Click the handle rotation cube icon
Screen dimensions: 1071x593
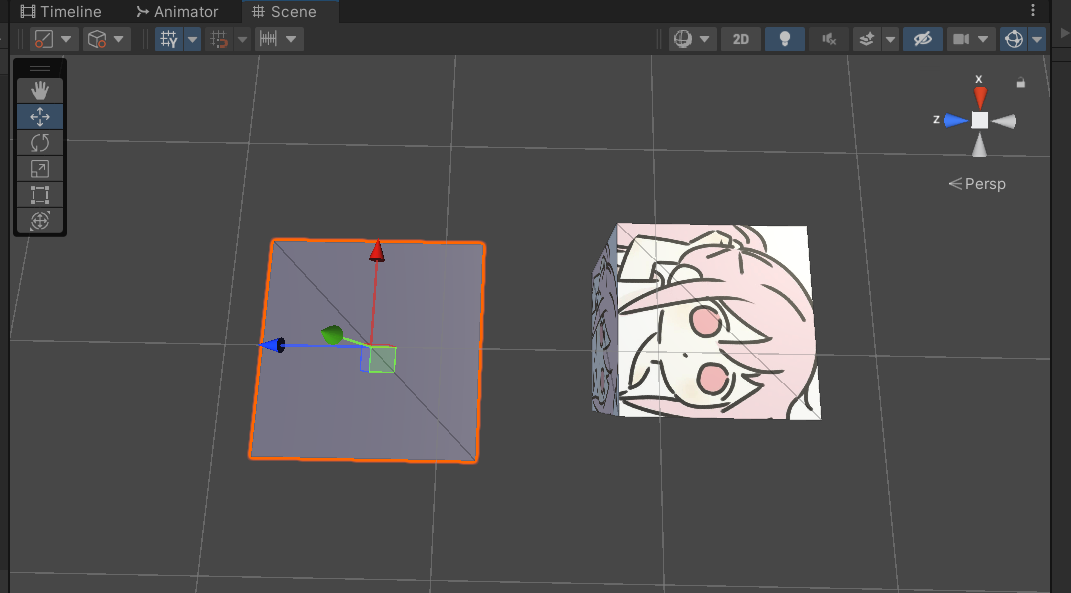tap(96, 39)
